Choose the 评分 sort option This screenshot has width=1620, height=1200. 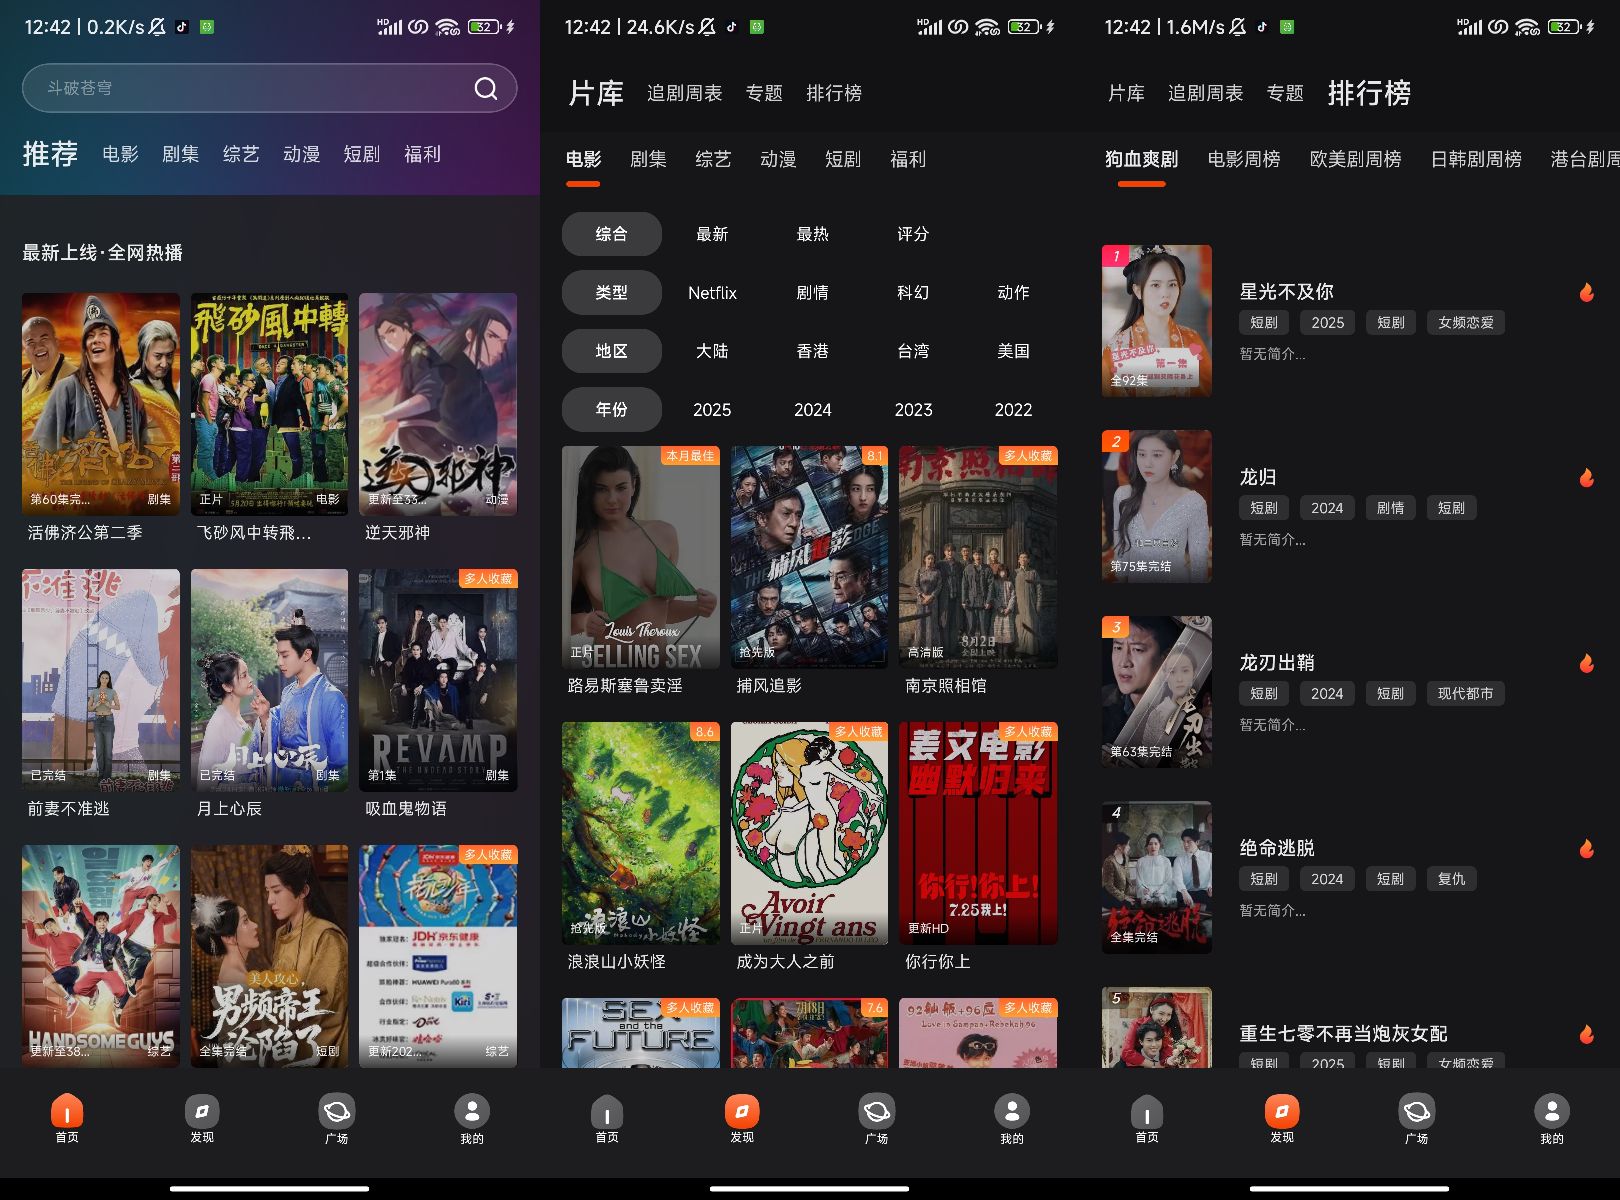point(912,234)
